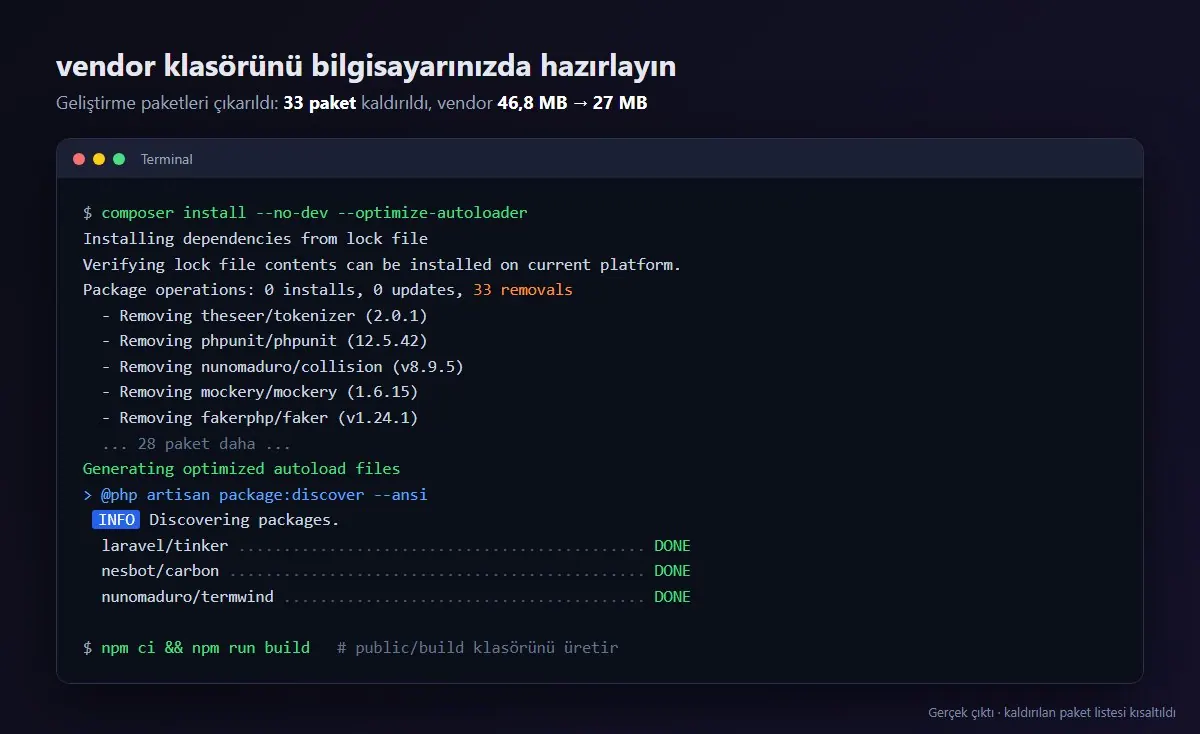Click the DONE status for laravel/tinker
Viewport: 1200px width, 734px height.
pyautogui.click(x=672, y=546)
